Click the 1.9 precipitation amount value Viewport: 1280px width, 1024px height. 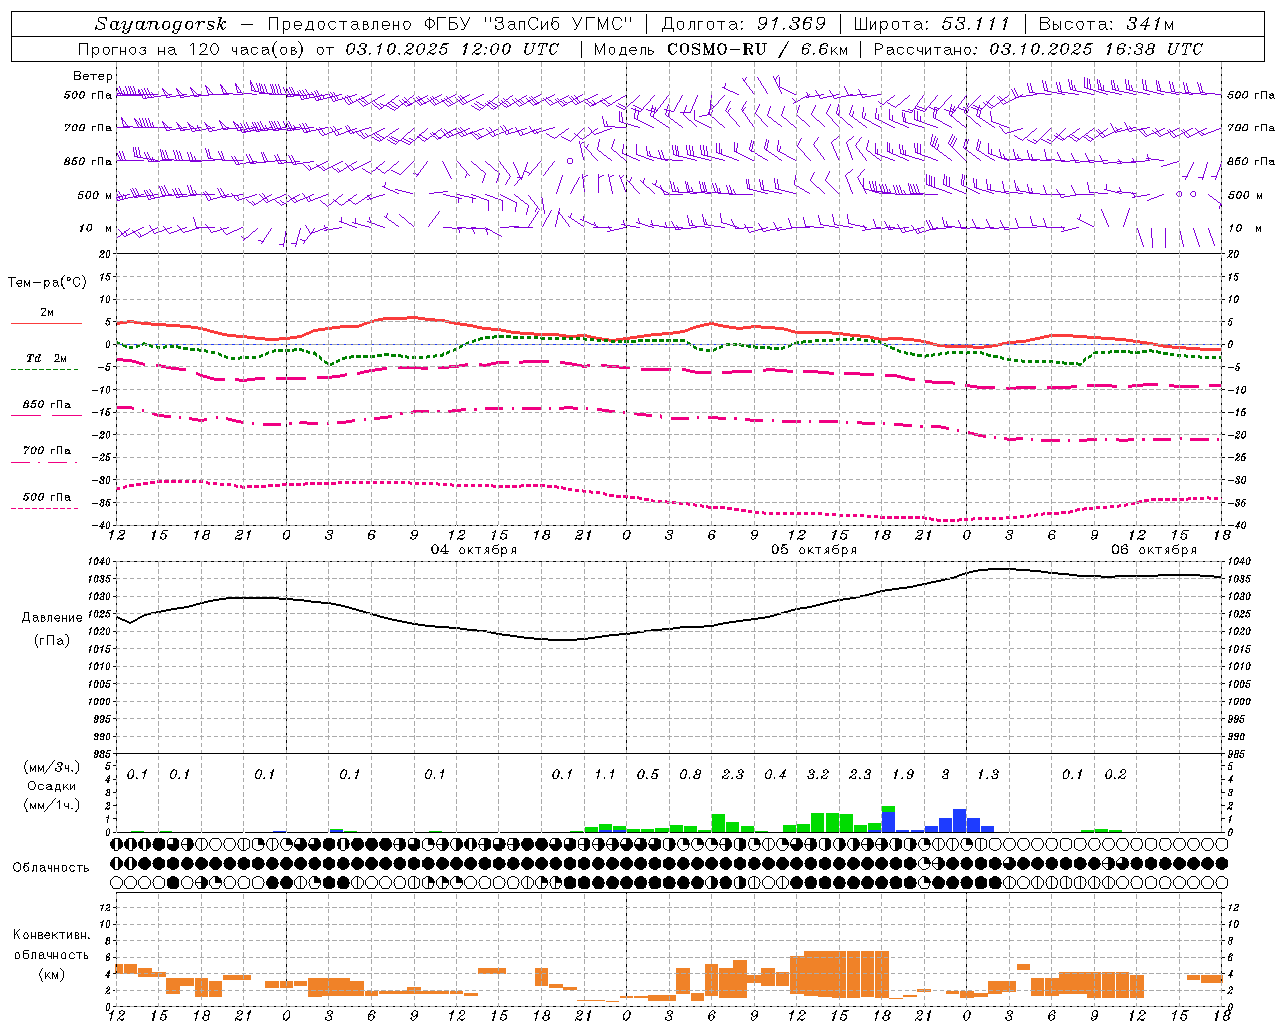click(x=903, y=775)
